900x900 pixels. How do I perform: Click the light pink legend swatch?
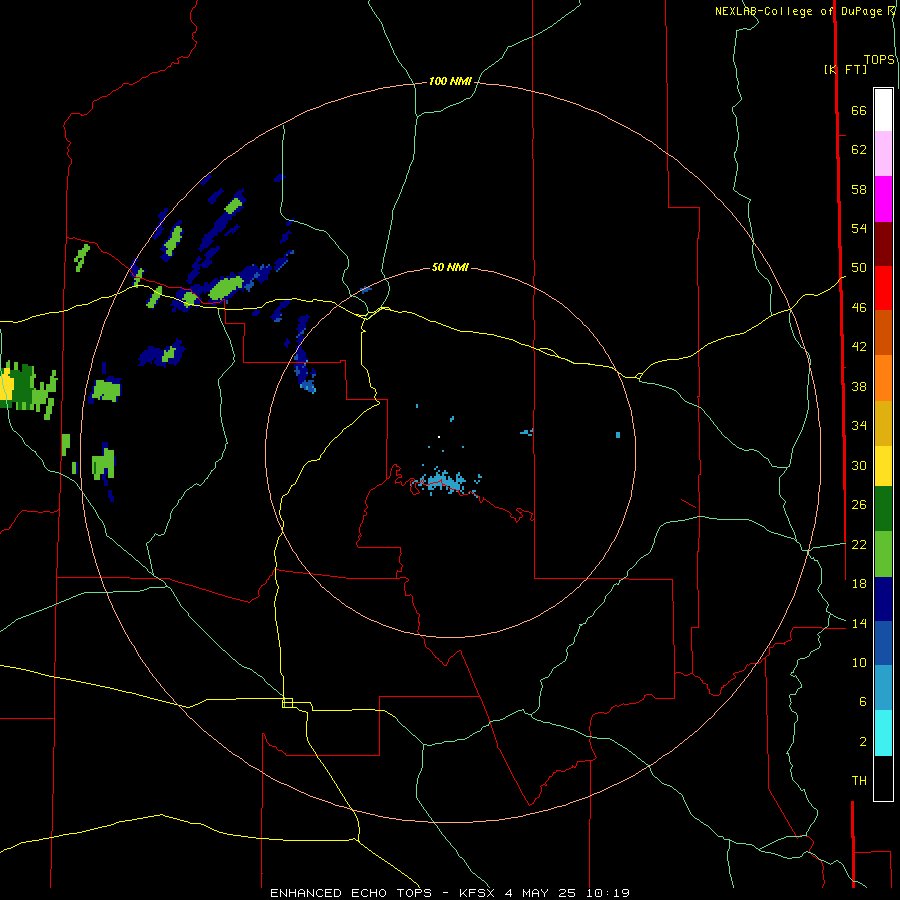coord(883,153)
